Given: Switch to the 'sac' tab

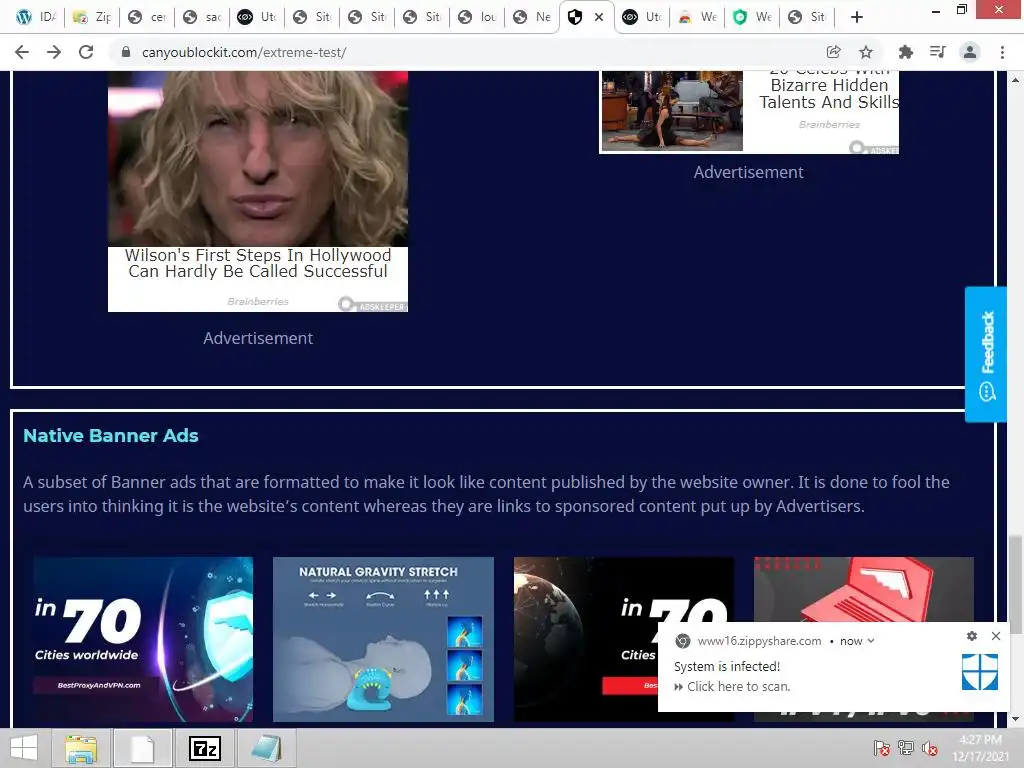Looking at the screenshot, I should (202, 17).
